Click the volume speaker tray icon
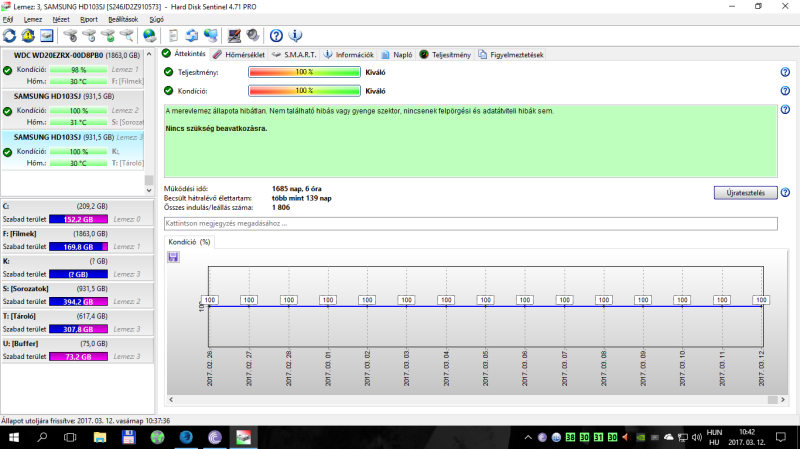This screenshot has width=800, height=449. (697, 437)
